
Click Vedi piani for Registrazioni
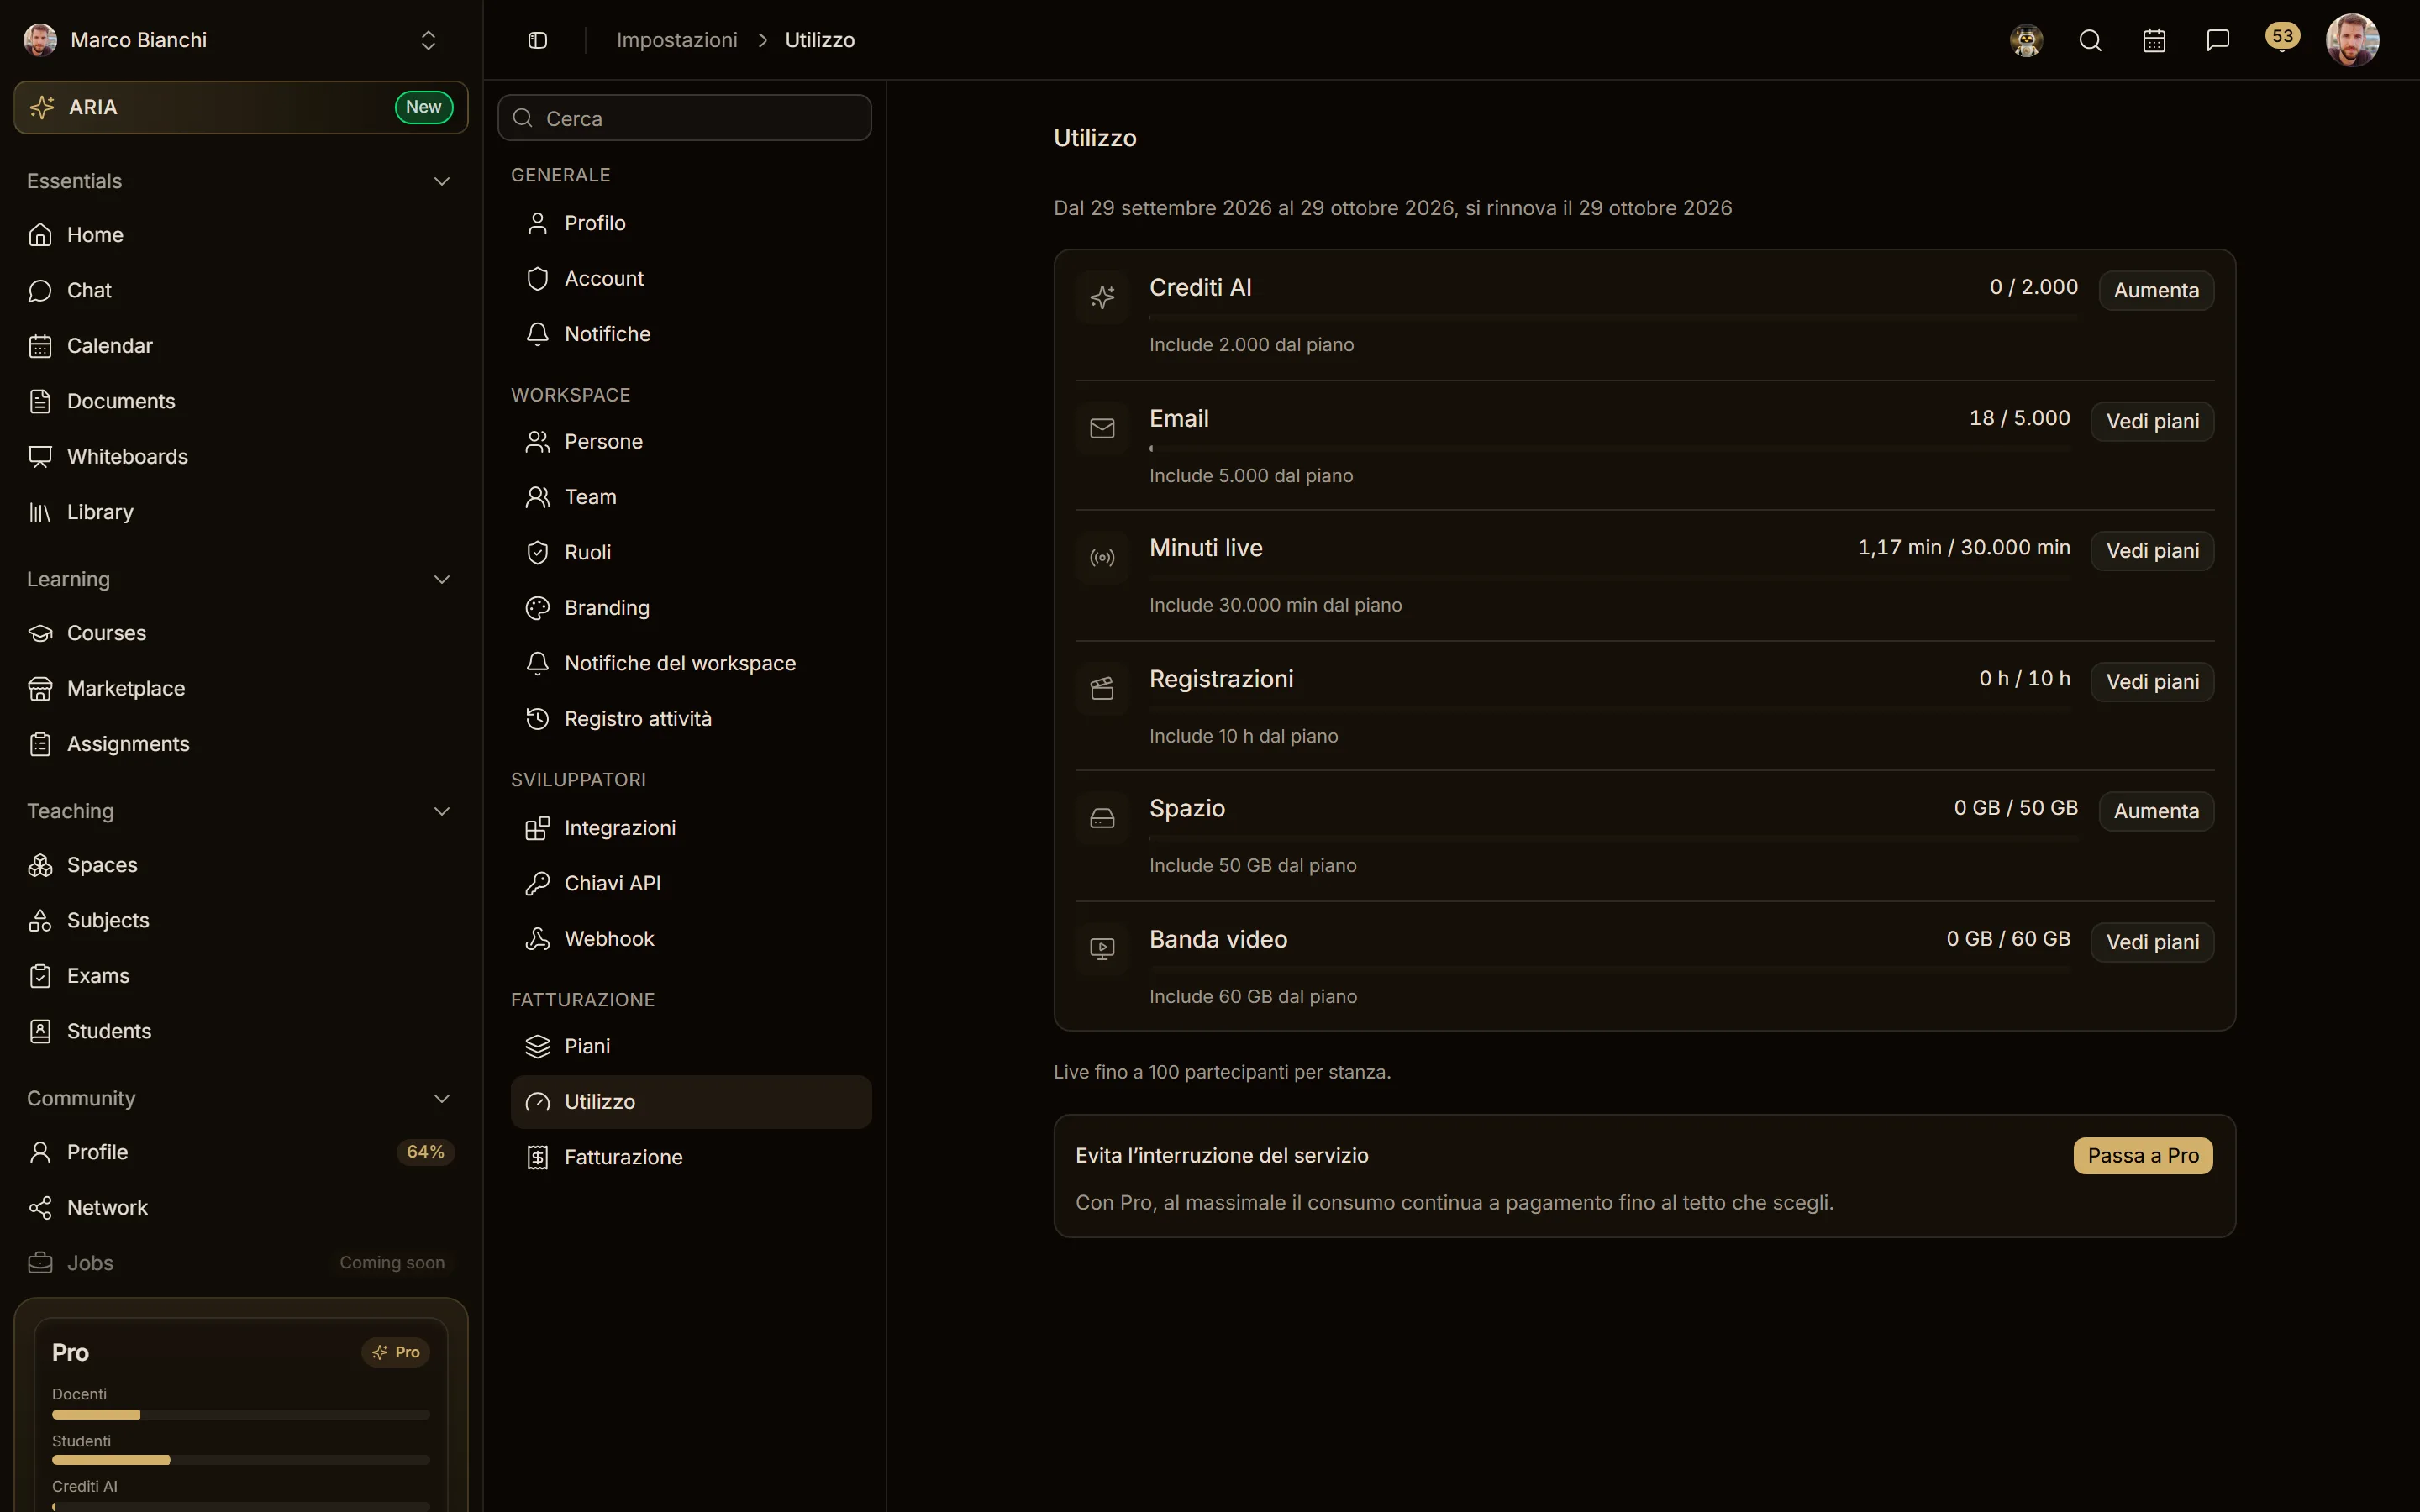coord(2152,682)
